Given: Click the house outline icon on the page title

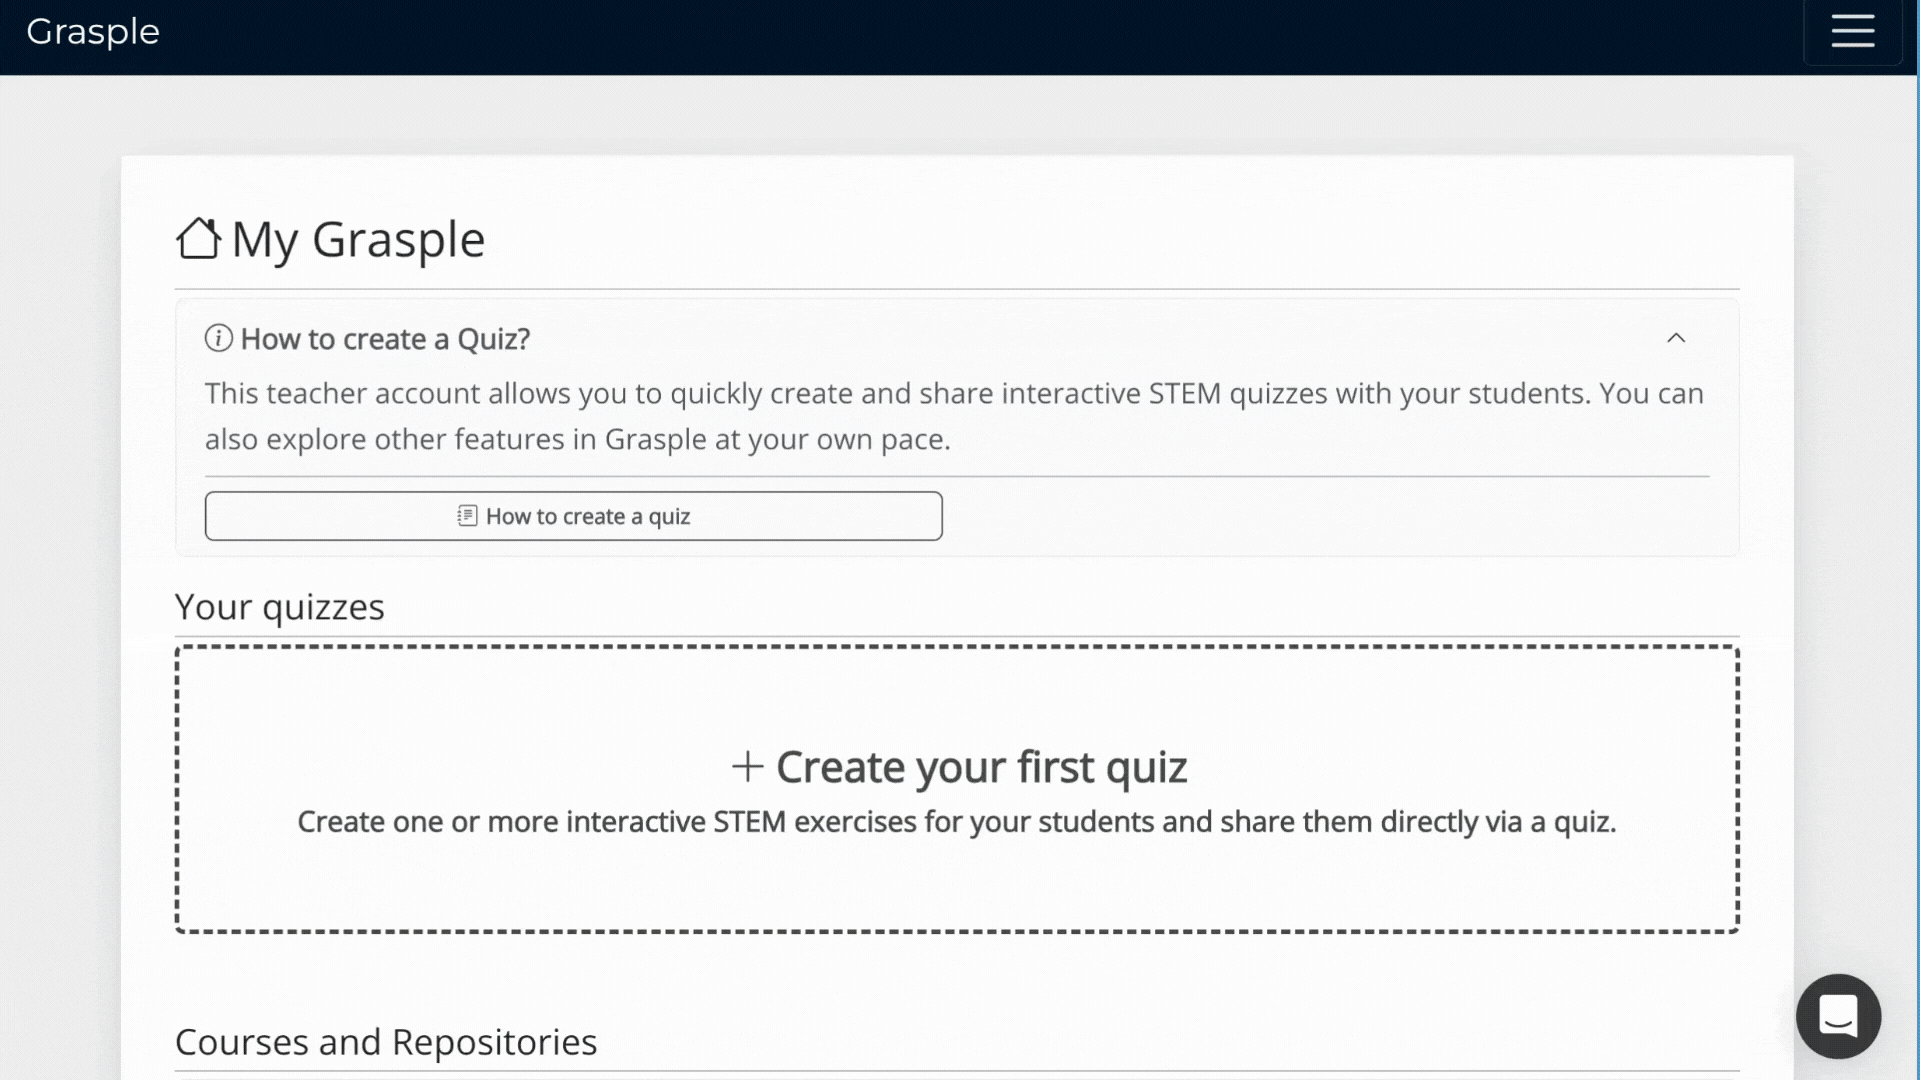Looking at the screenshot, I should (x=197, y=238).
